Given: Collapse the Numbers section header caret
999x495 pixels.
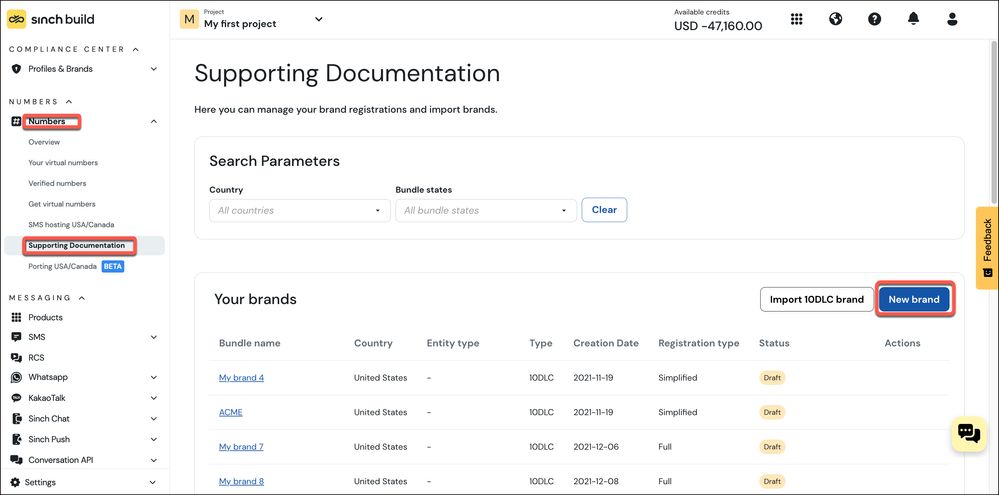Looking at the screenshot, I should pyautogui.click(x=69, y=101).
